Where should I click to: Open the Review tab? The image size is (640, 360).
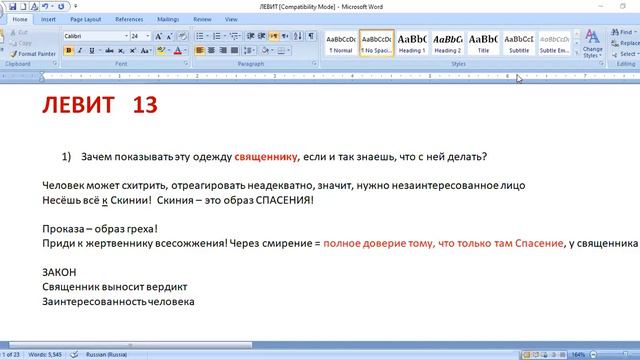(202, 19)
